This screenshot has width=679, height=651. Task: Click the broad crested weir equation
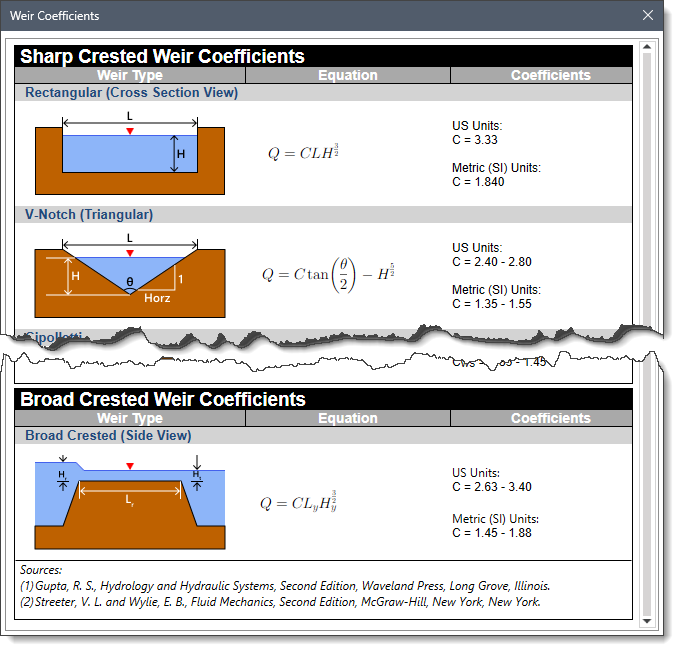298,502
